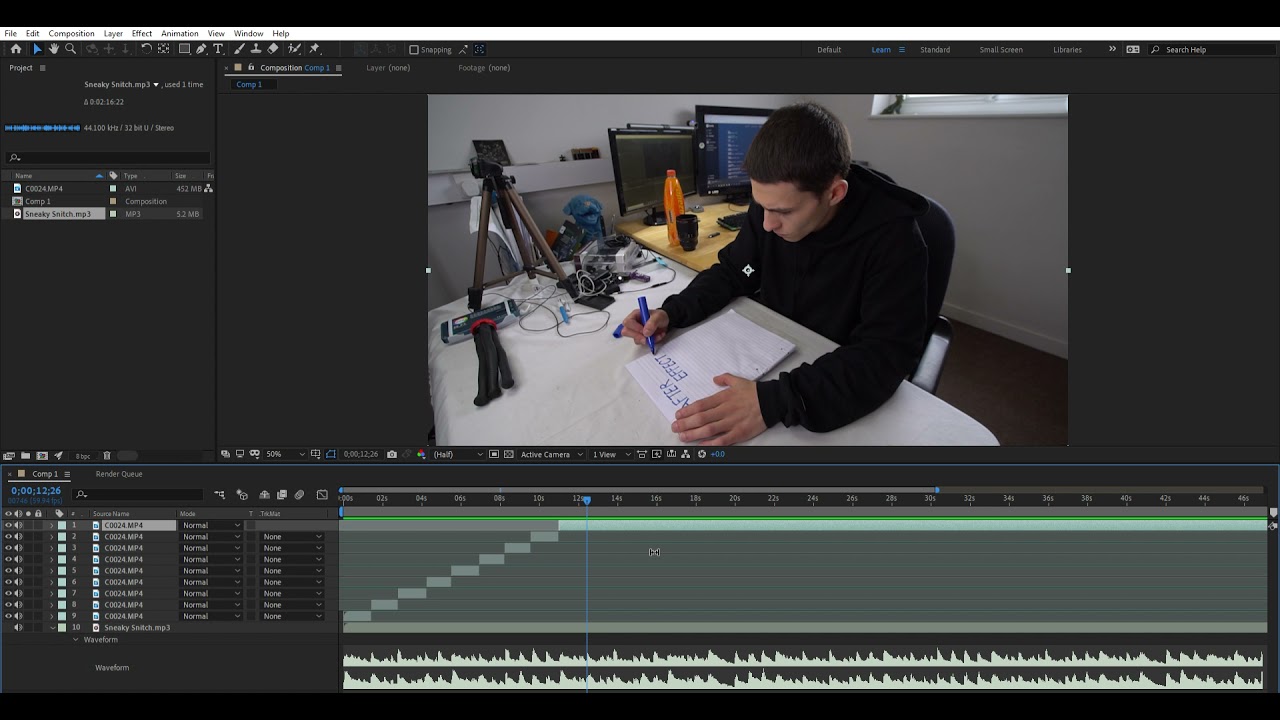Switch to Render Queue tab

point(119,474)
